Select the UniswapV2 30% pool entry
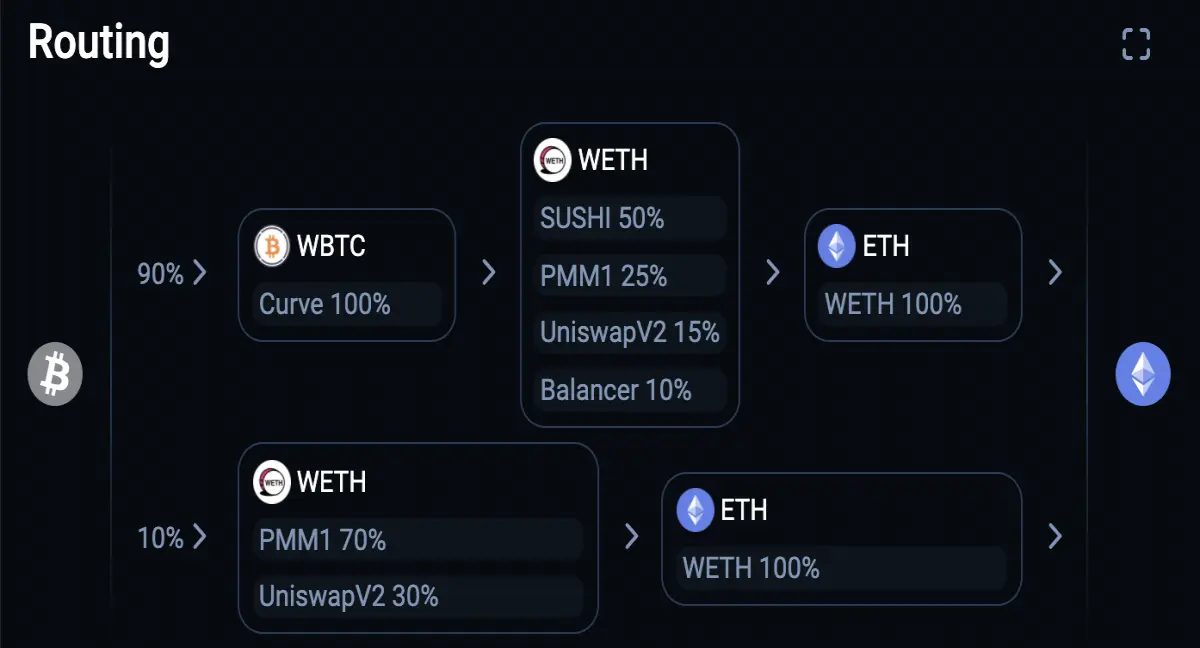This screenshot has height=648, width=1200. tap(418, 597)
